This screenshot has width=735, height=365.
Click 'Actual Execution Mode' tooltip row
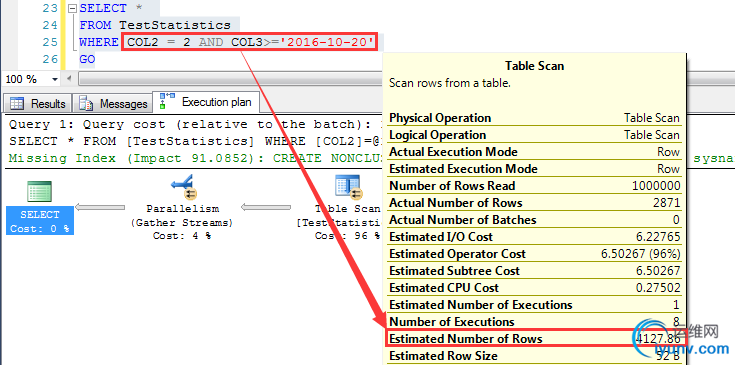point(534,152)
